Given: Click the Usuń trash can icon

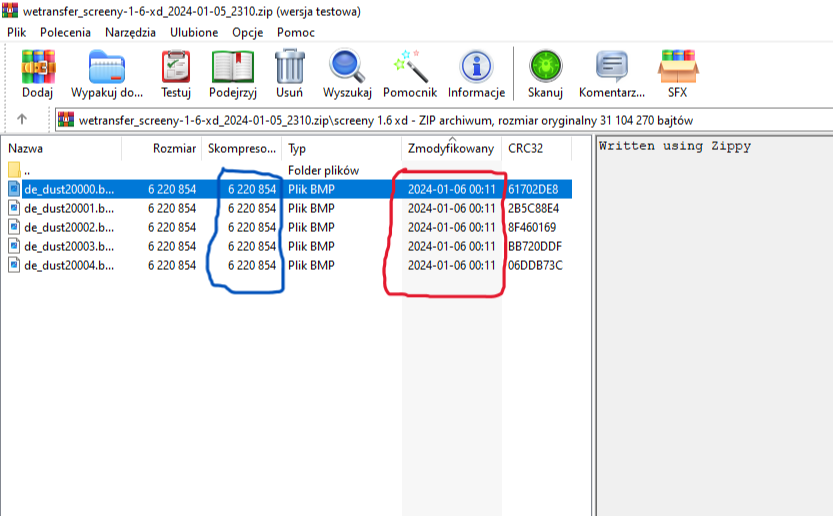Looking at the screenshot, I should pyautogui.click(x=289, y=67).
